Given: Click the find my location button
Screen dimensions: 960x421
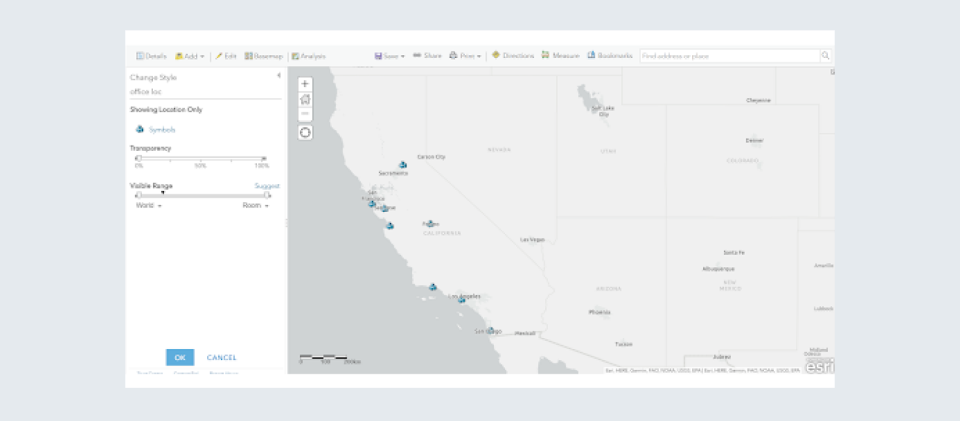Looking at the screenshot, I should click(305, 132).
